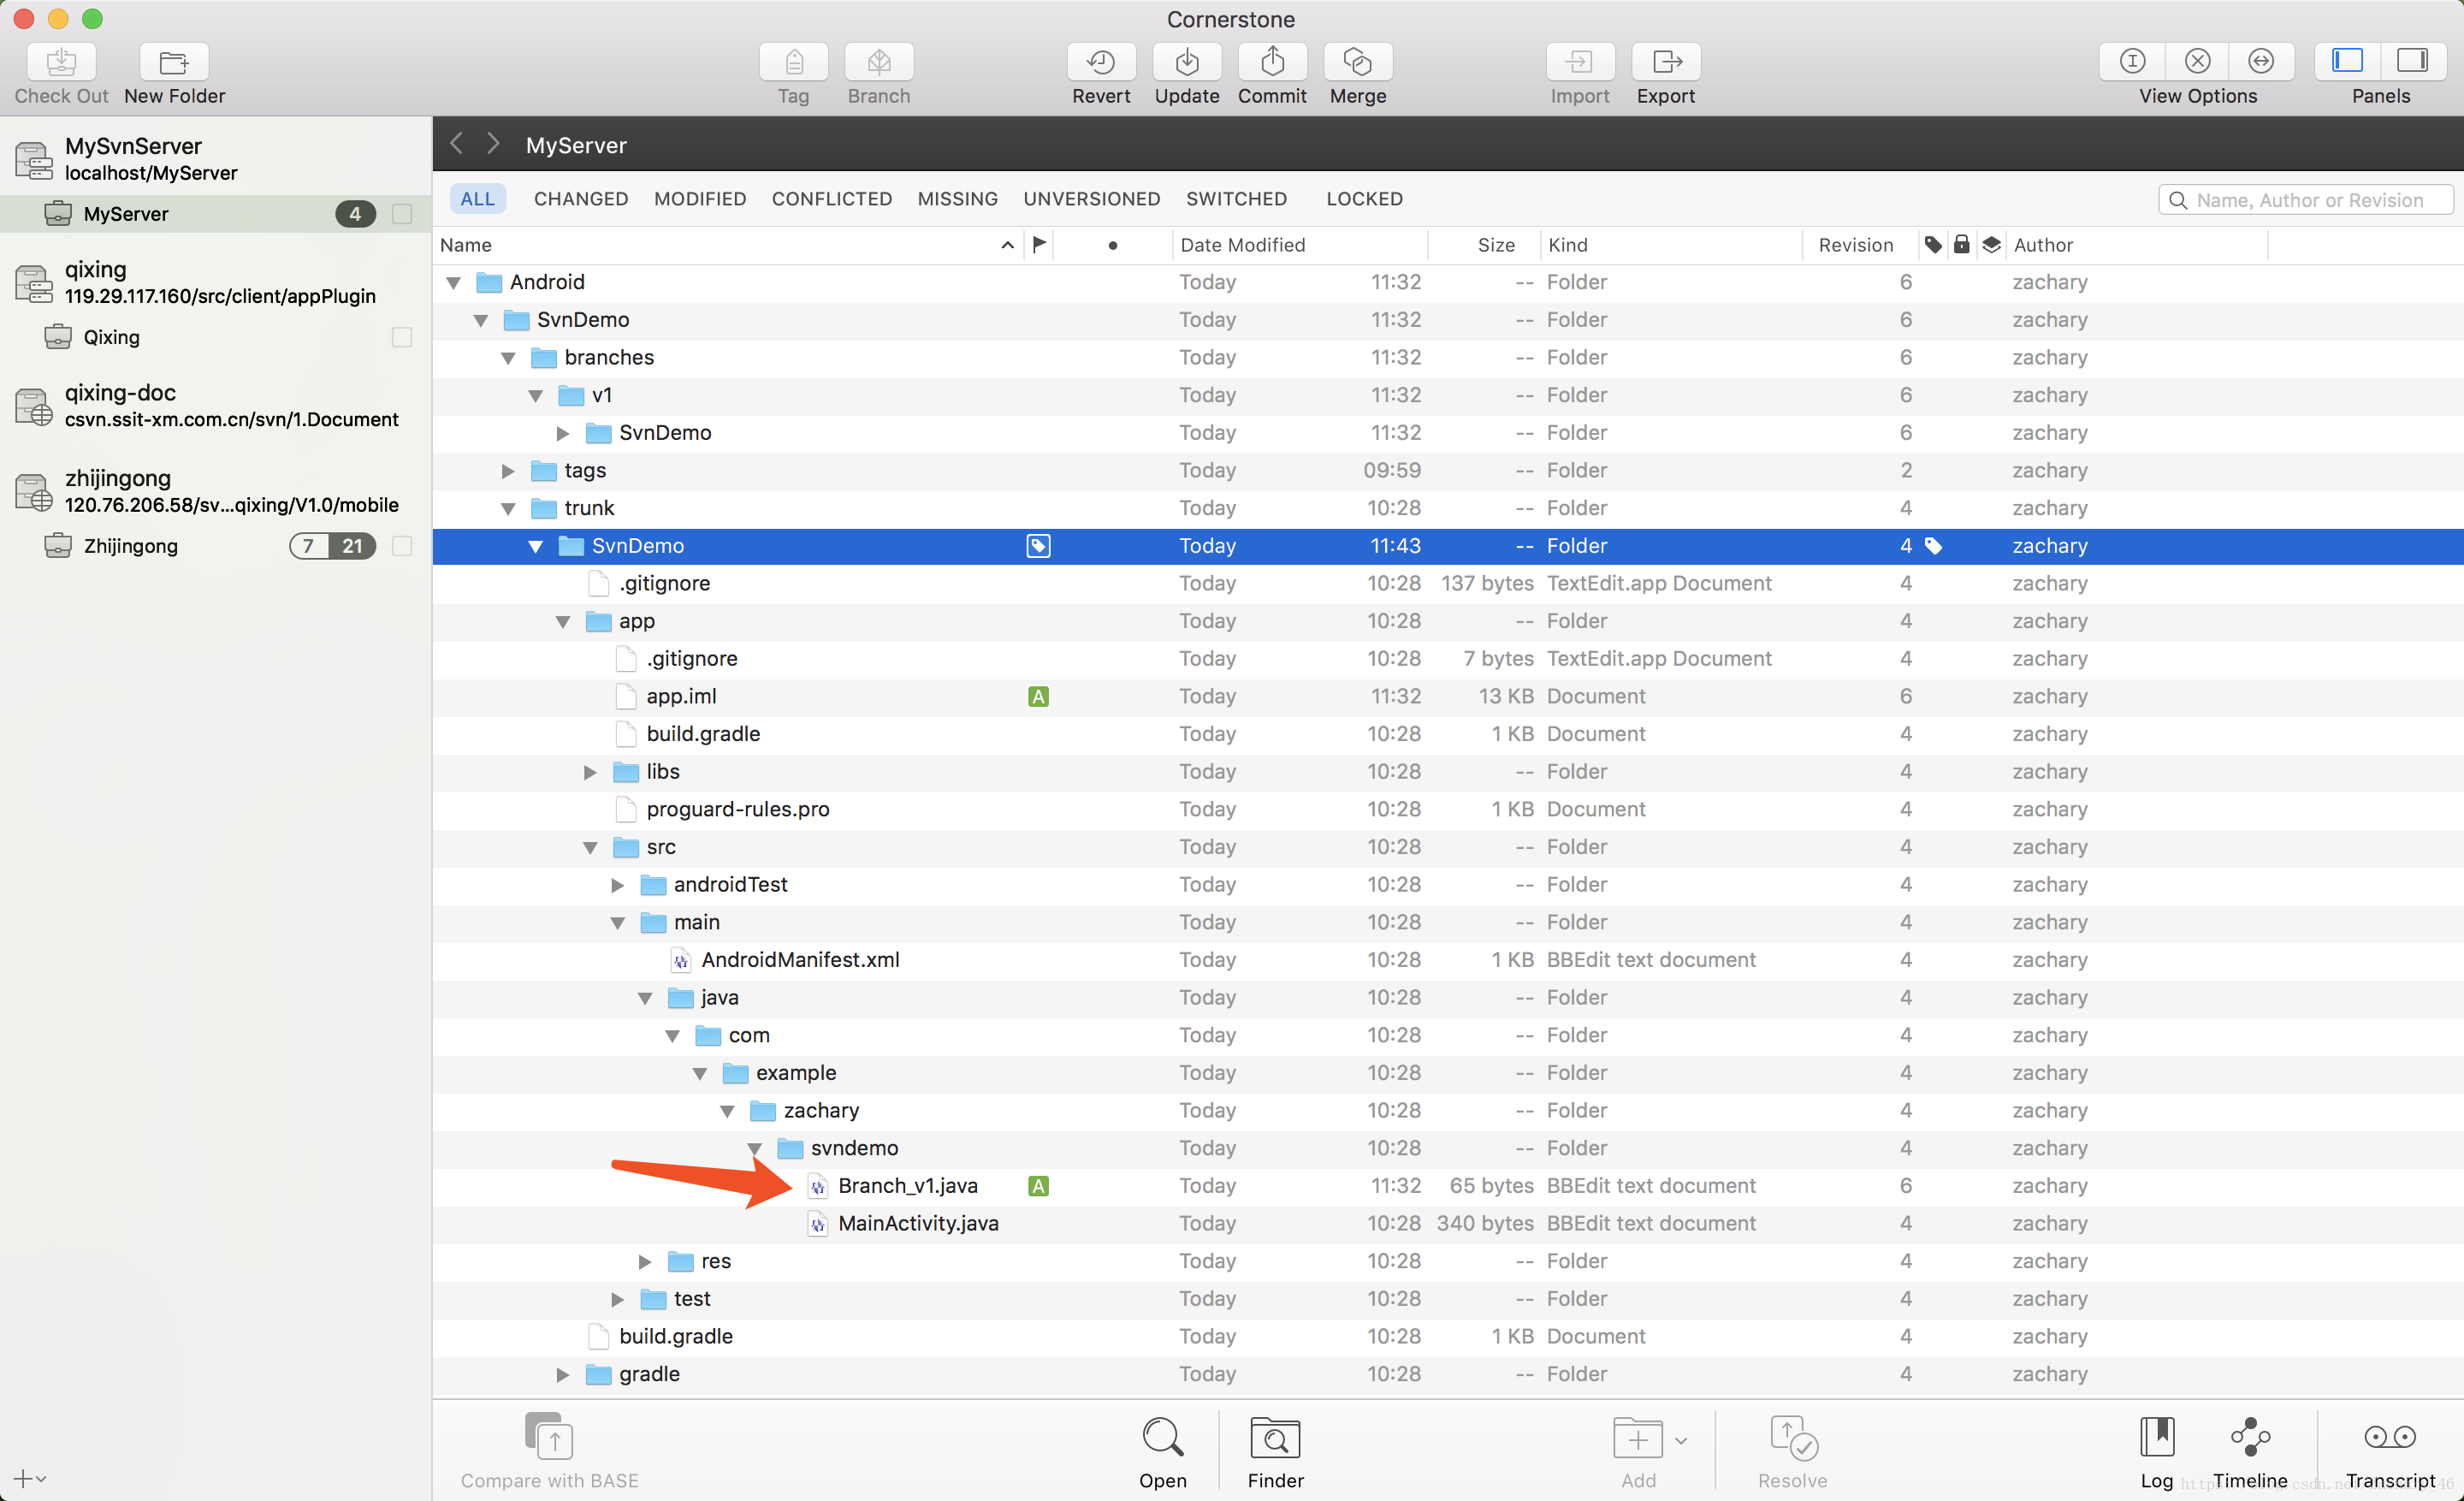Expand the androidTest folder
This screenshot has width=2464, height=1501.
pyautogui.click(x=617, y=885)
